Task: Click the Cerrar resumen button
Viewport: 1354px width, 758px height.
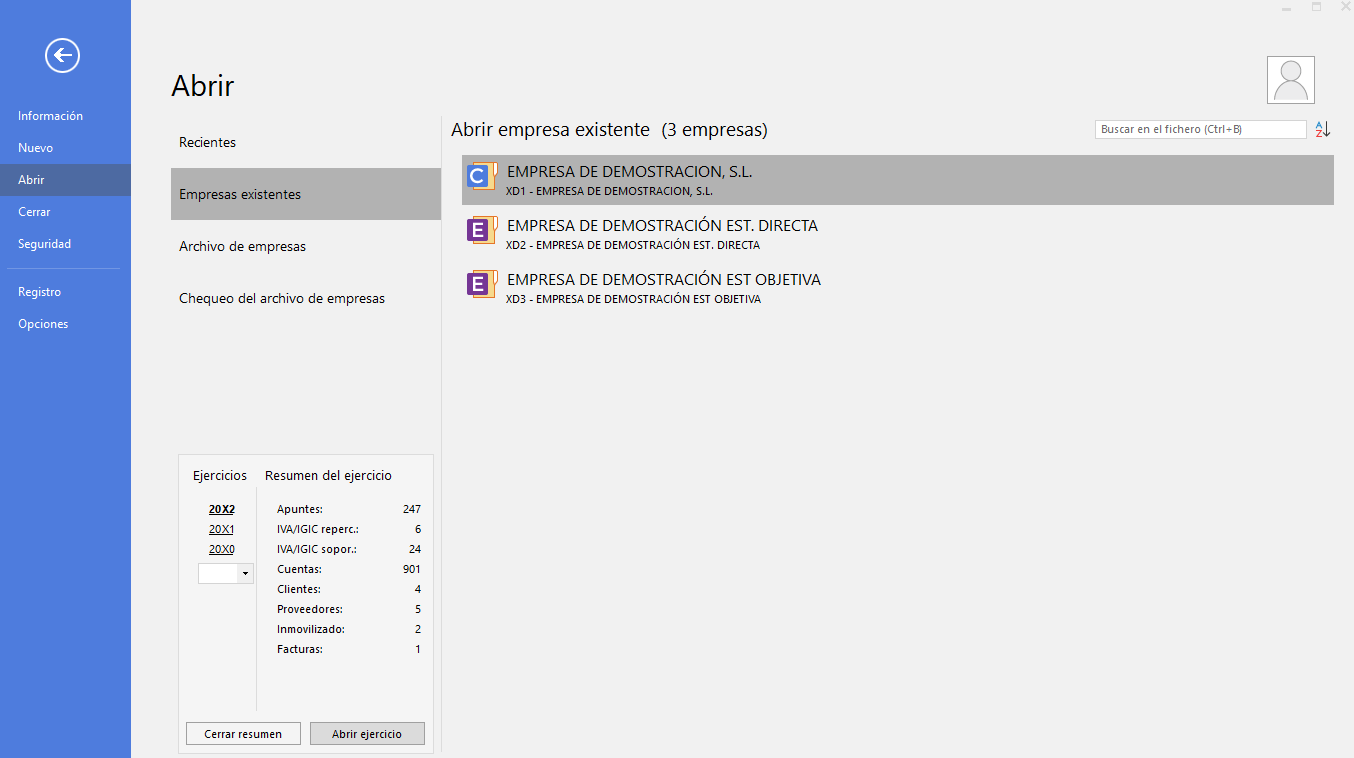Action: pos(243,734)
